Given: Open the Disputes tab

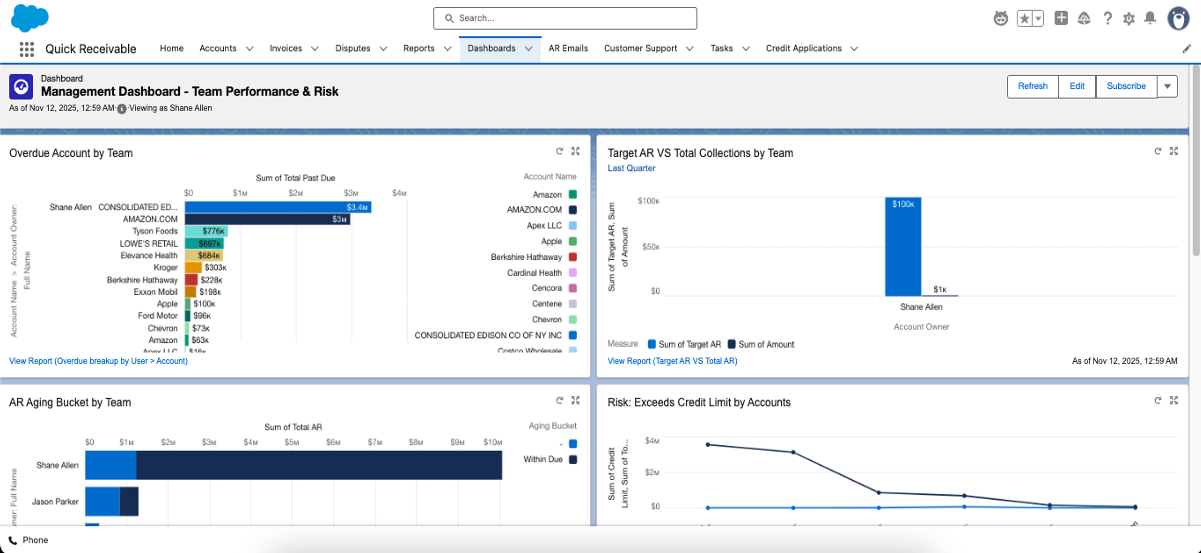Looking at the screenshot, I should (353, 48).
